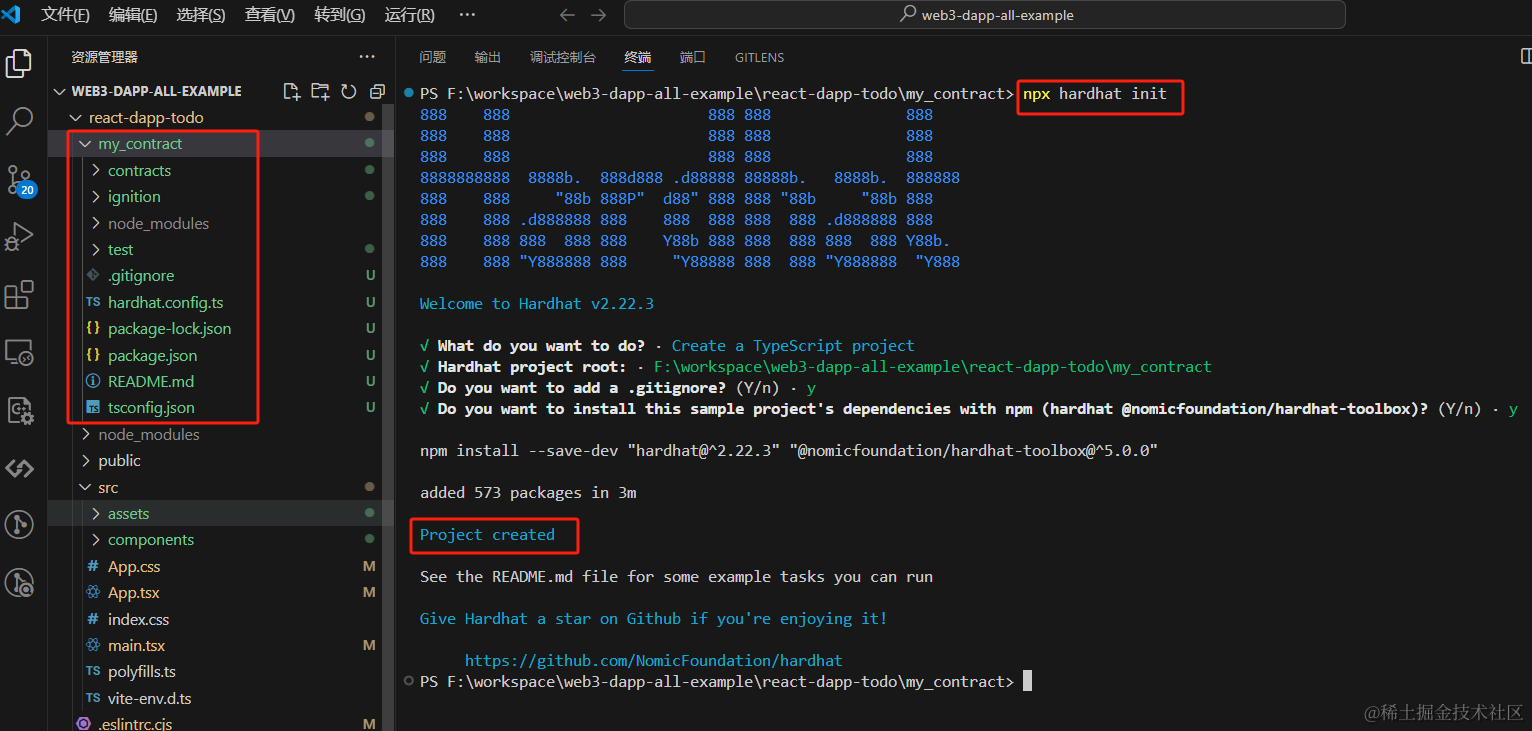
Task: Click the 'Welcome to Hardhat v2.22.3' text
Action: coord(537,304)
